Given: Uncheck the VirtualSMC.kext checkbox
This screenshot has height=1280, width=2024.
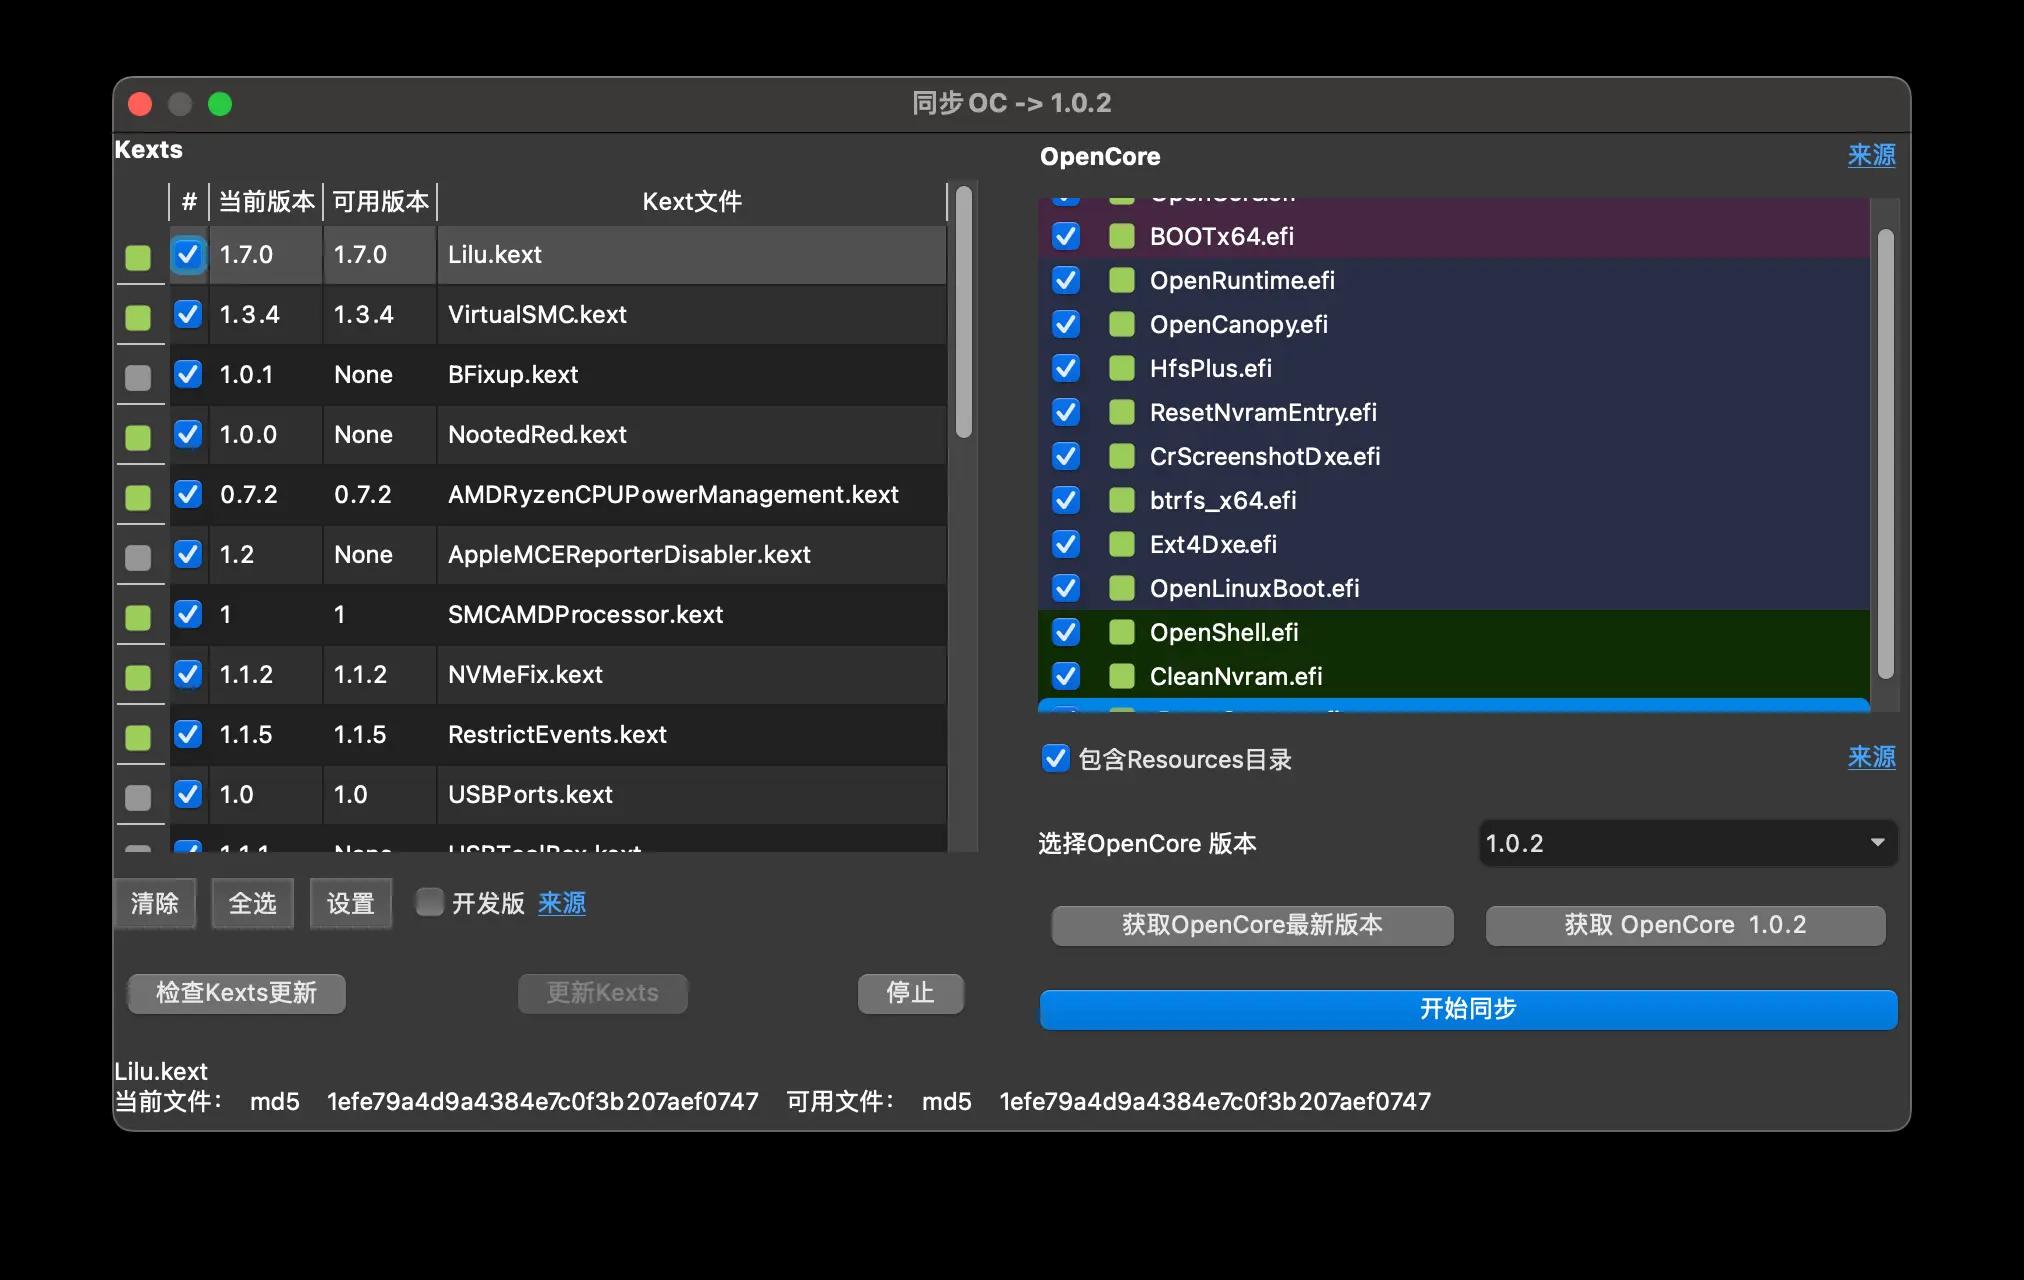Looking at the screenshot, I should tap(188, 314).
